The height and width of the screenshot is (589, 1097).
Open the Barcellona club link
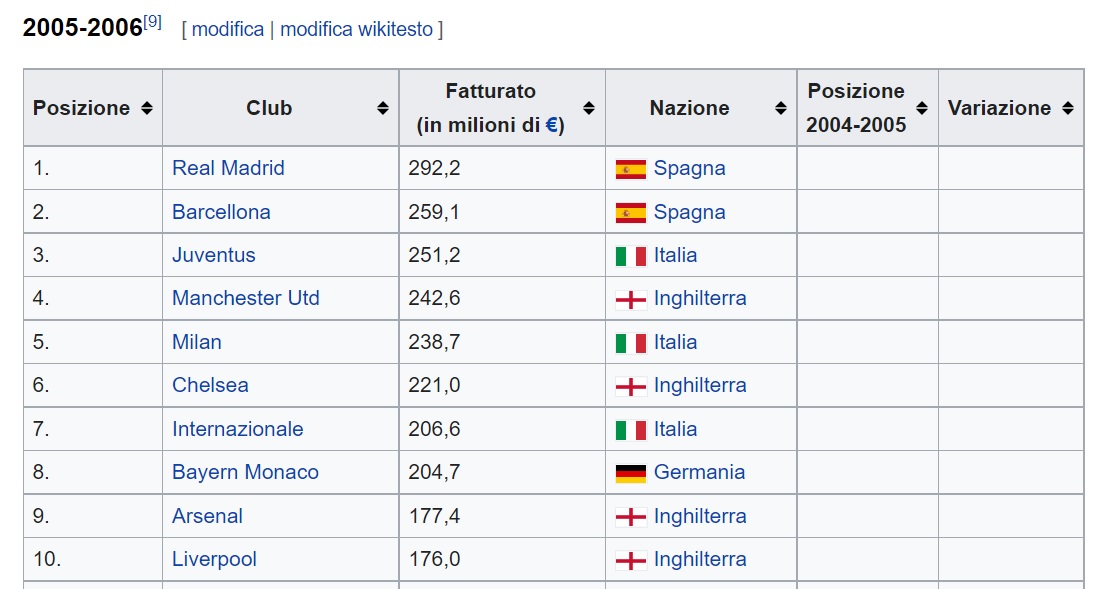point(221,212)
